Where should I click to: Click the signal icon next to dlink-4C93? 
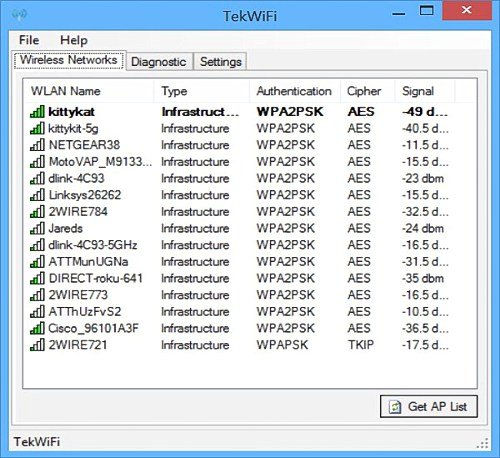37,178
